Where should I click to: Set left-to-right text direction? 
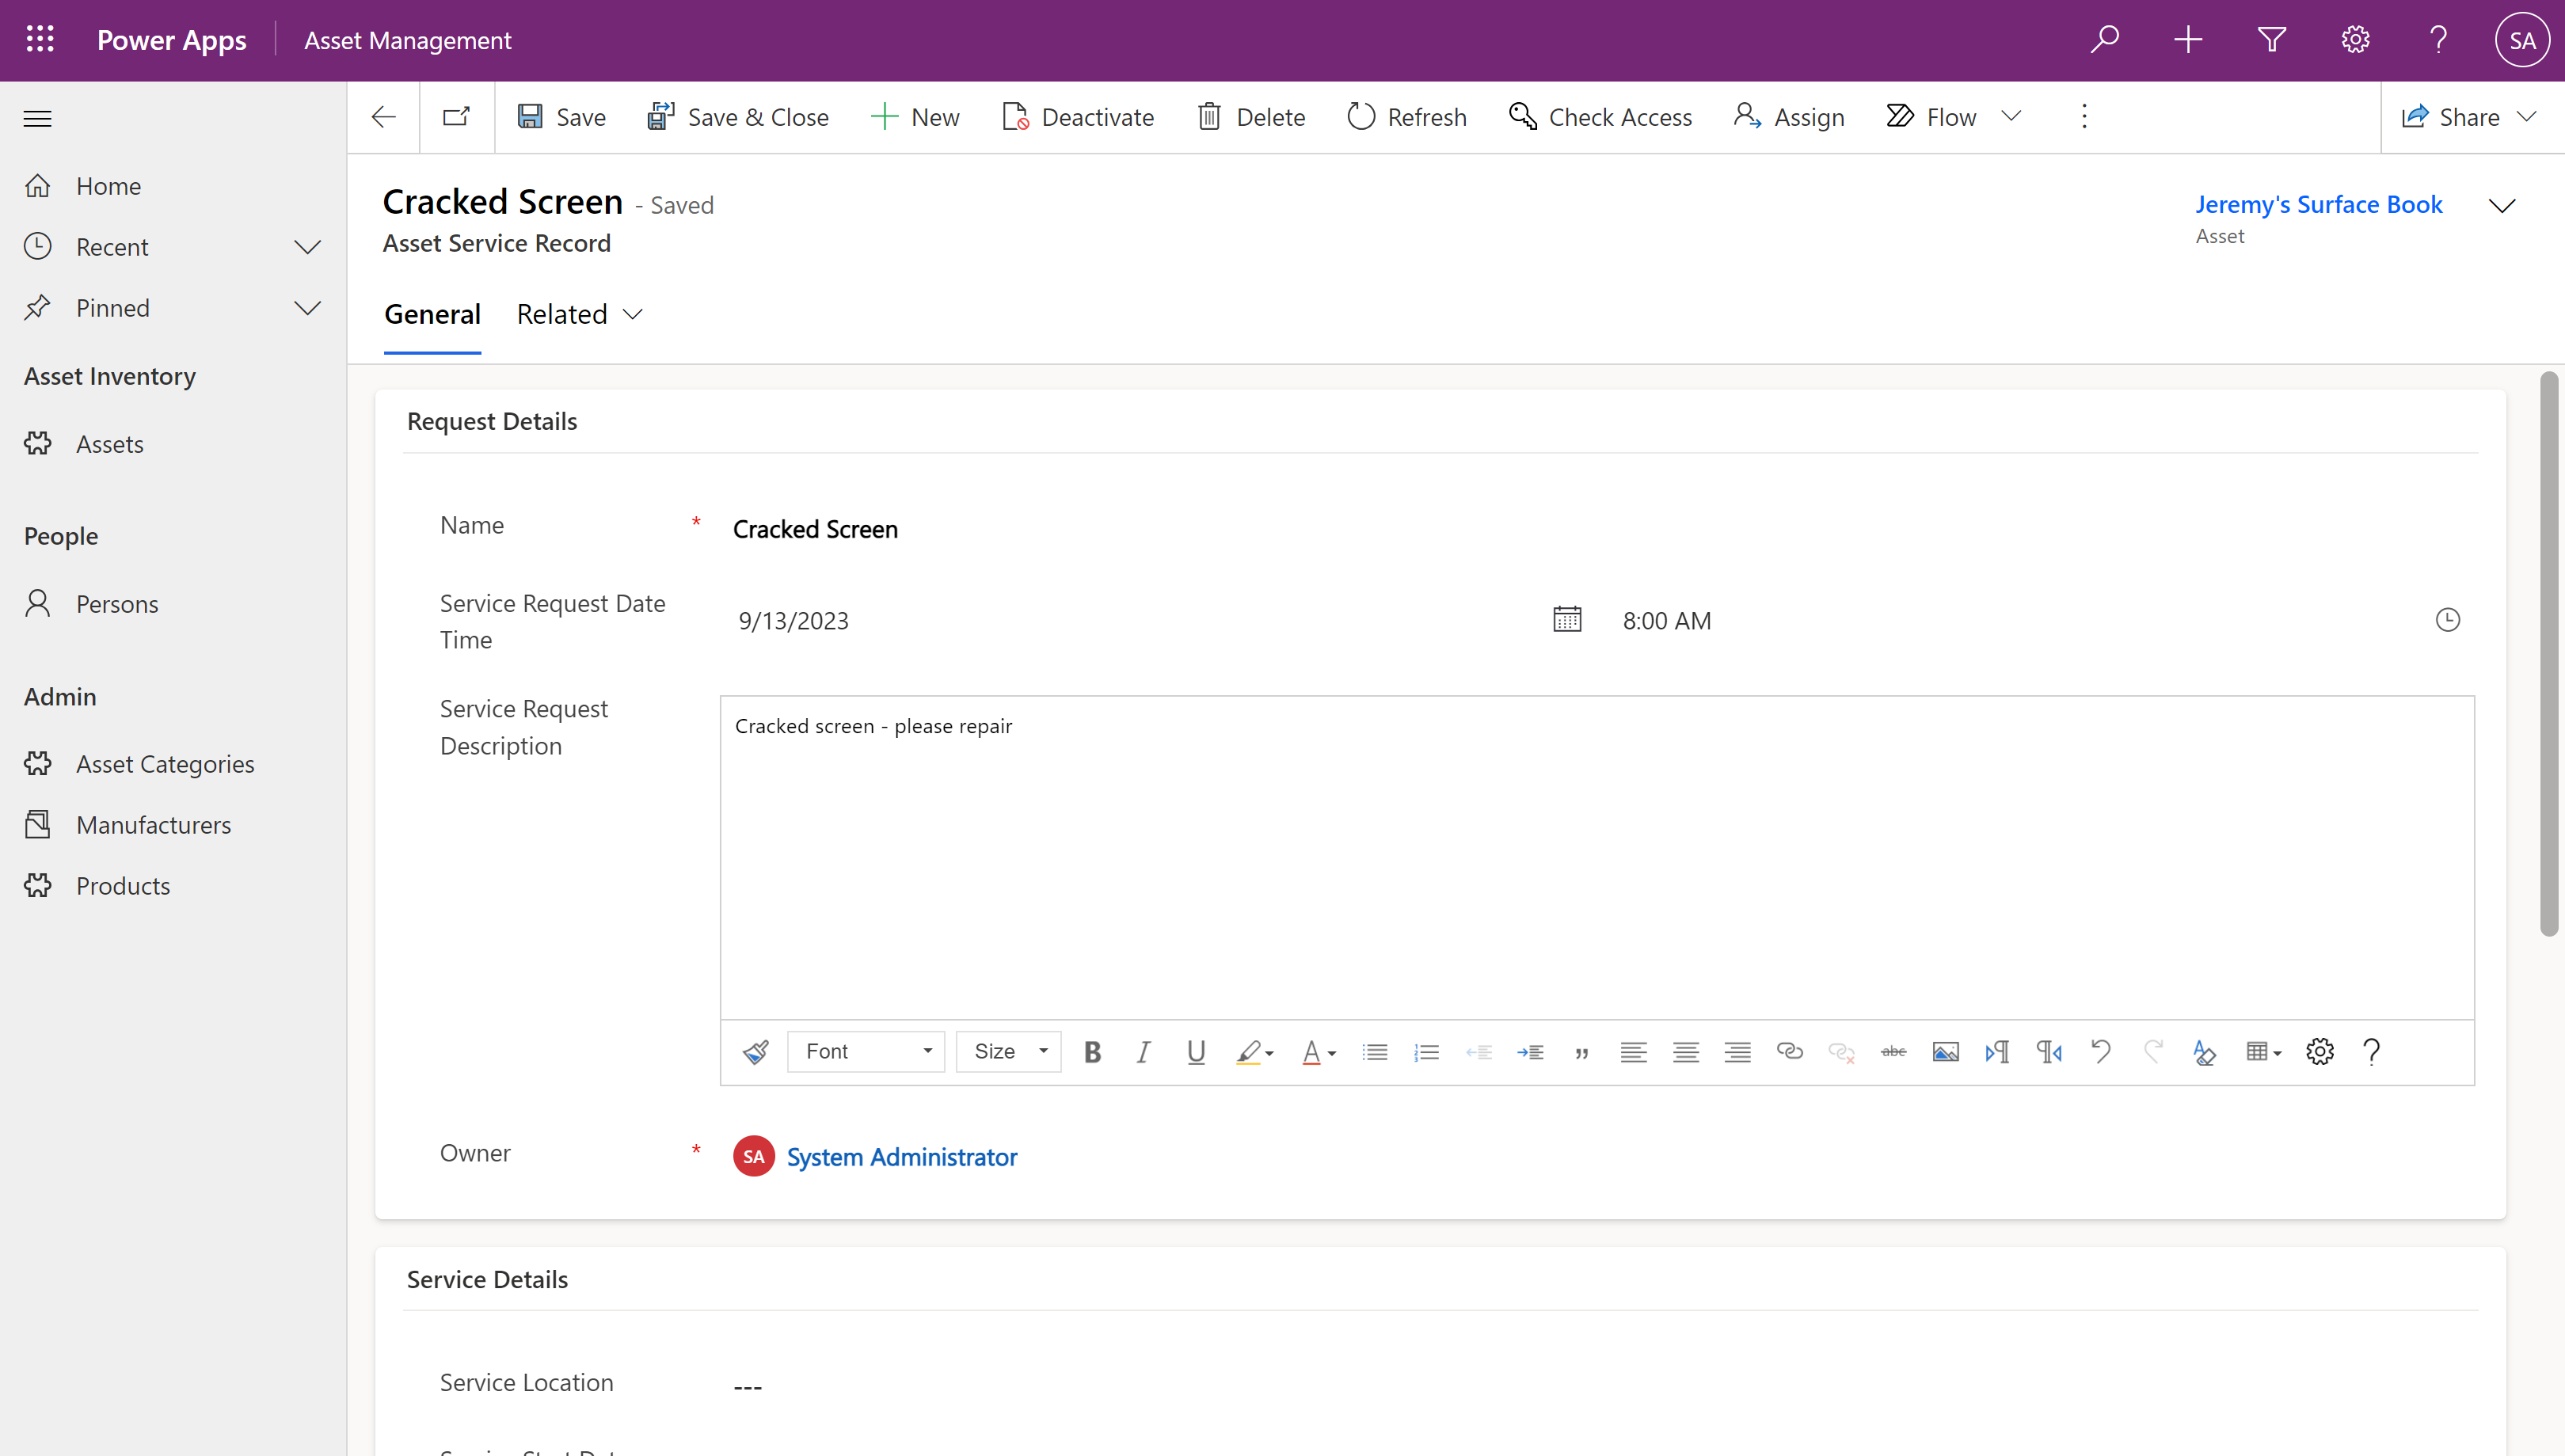1997,1052
